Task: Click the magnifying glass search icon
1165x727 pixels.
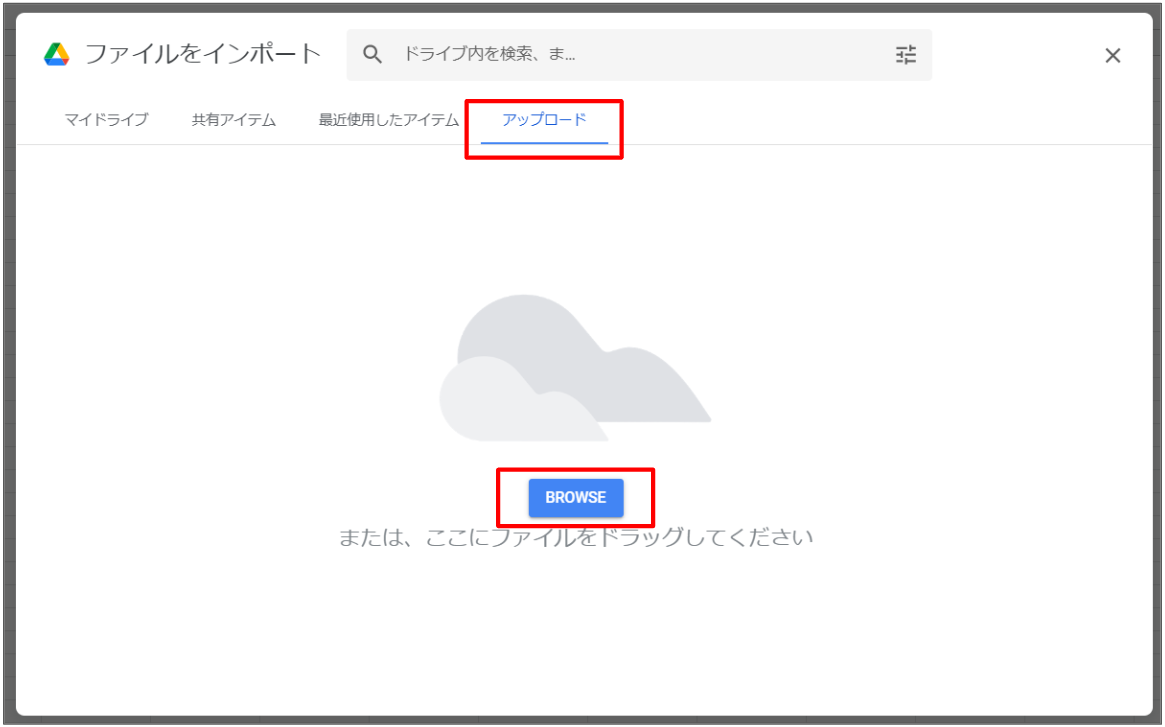Action: (x=372, y=55)
